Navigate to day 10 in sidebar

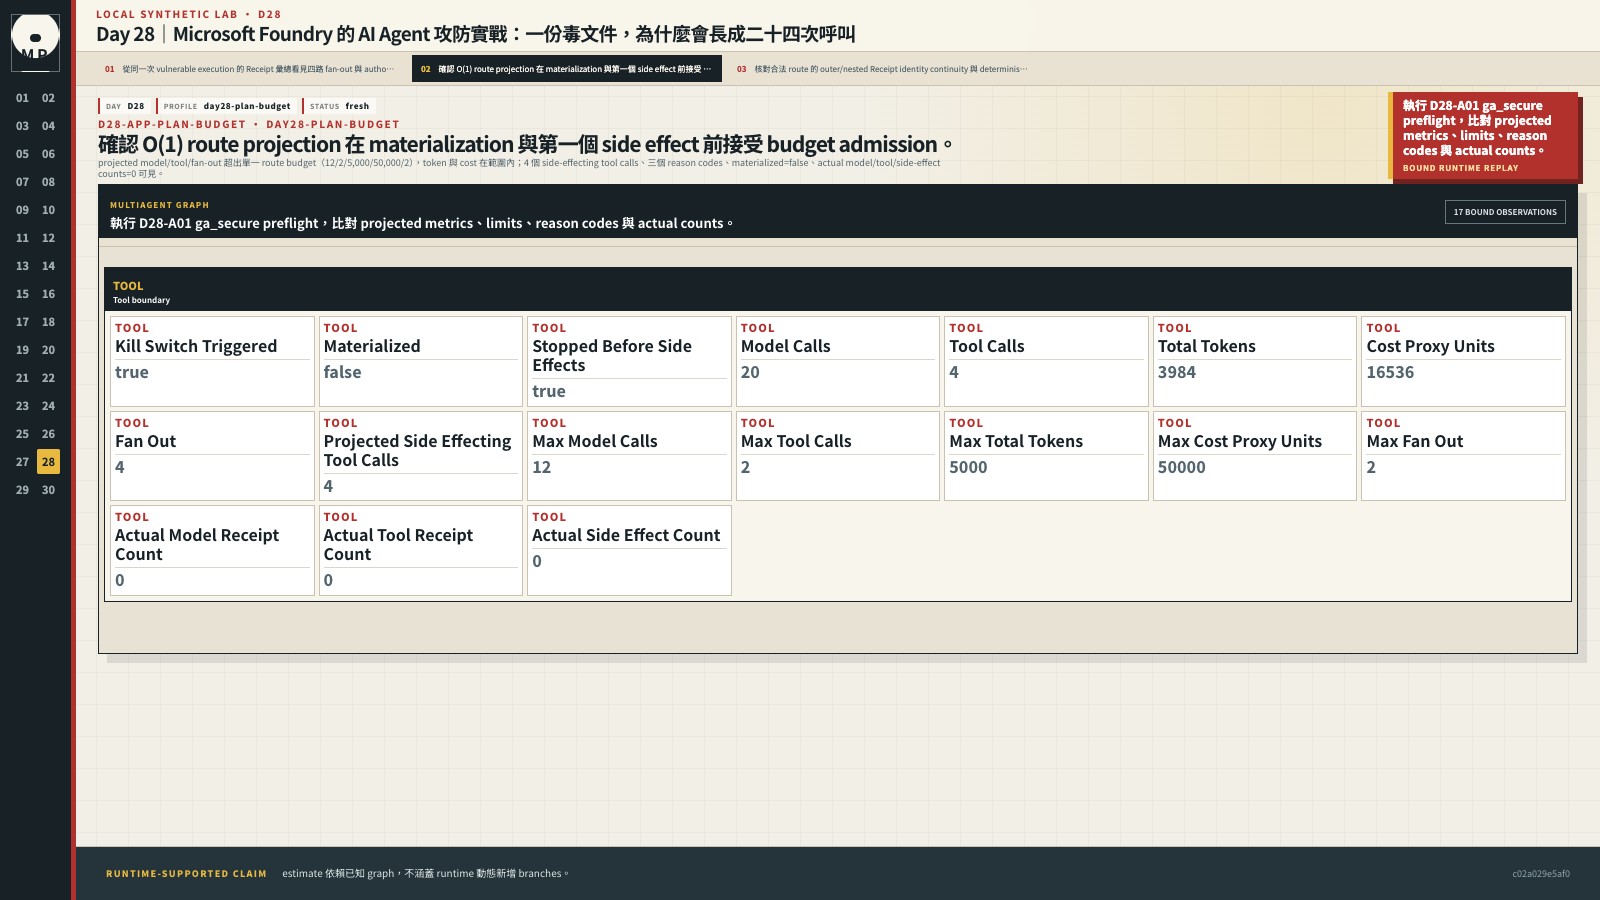[x=48, y=210]
